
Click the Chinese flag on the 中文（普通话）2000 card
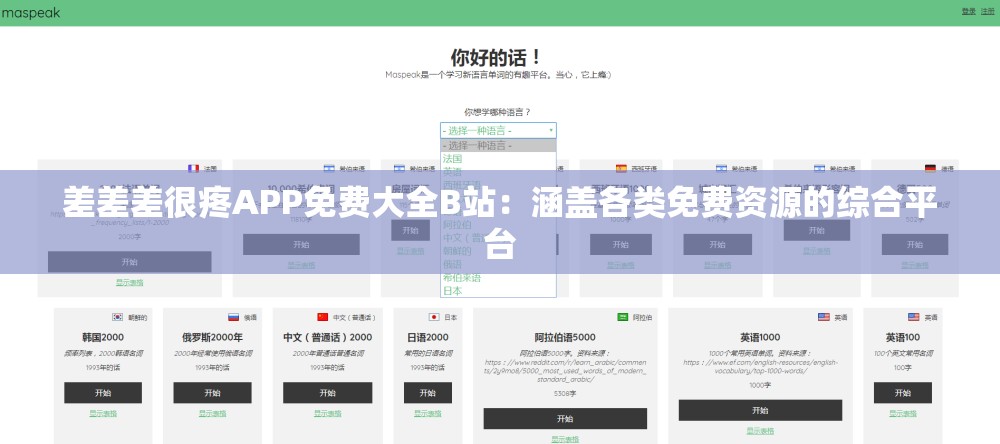coord(323,317)
